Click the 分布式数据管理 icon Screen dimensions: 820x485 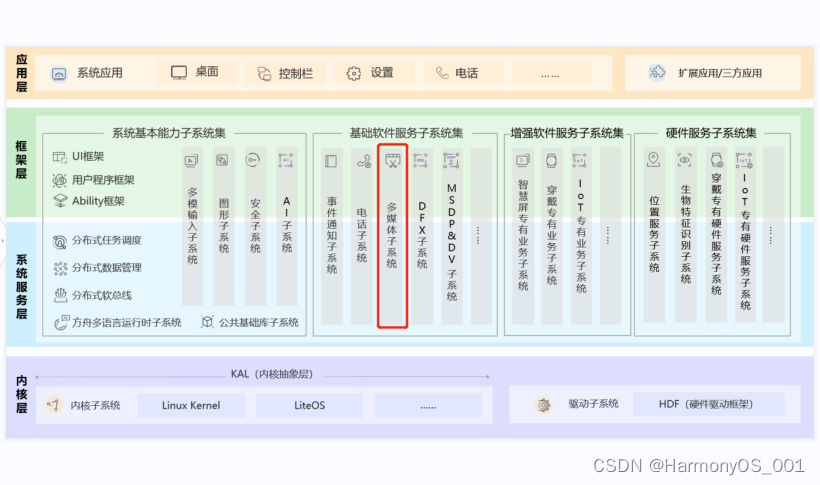(60, 268)
